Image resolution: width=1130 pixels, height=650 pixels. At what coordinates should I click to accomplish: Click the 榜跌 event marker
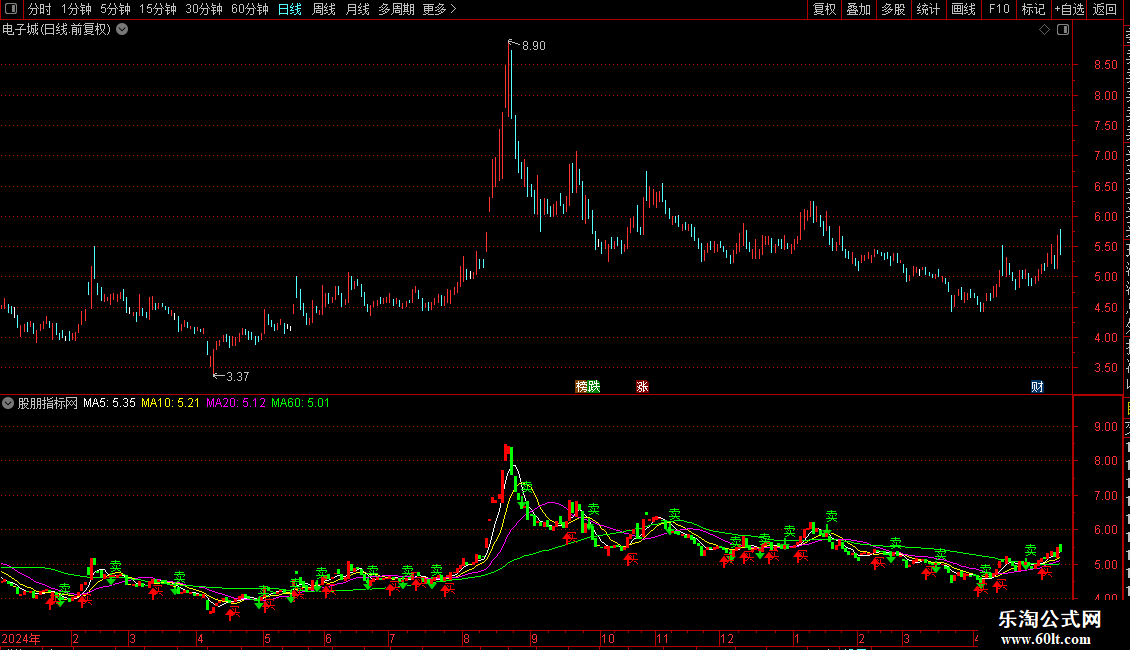(587, 386)
